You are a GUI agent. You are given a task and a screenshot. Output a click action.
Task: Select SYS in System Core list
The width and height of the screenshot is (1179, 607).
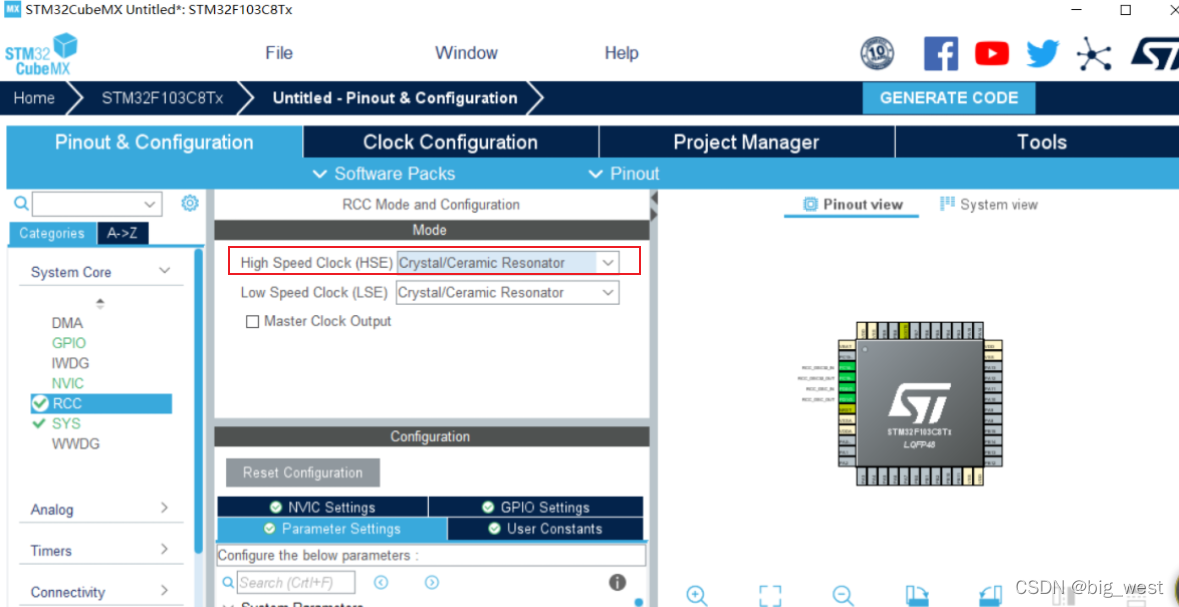(66, 424)
